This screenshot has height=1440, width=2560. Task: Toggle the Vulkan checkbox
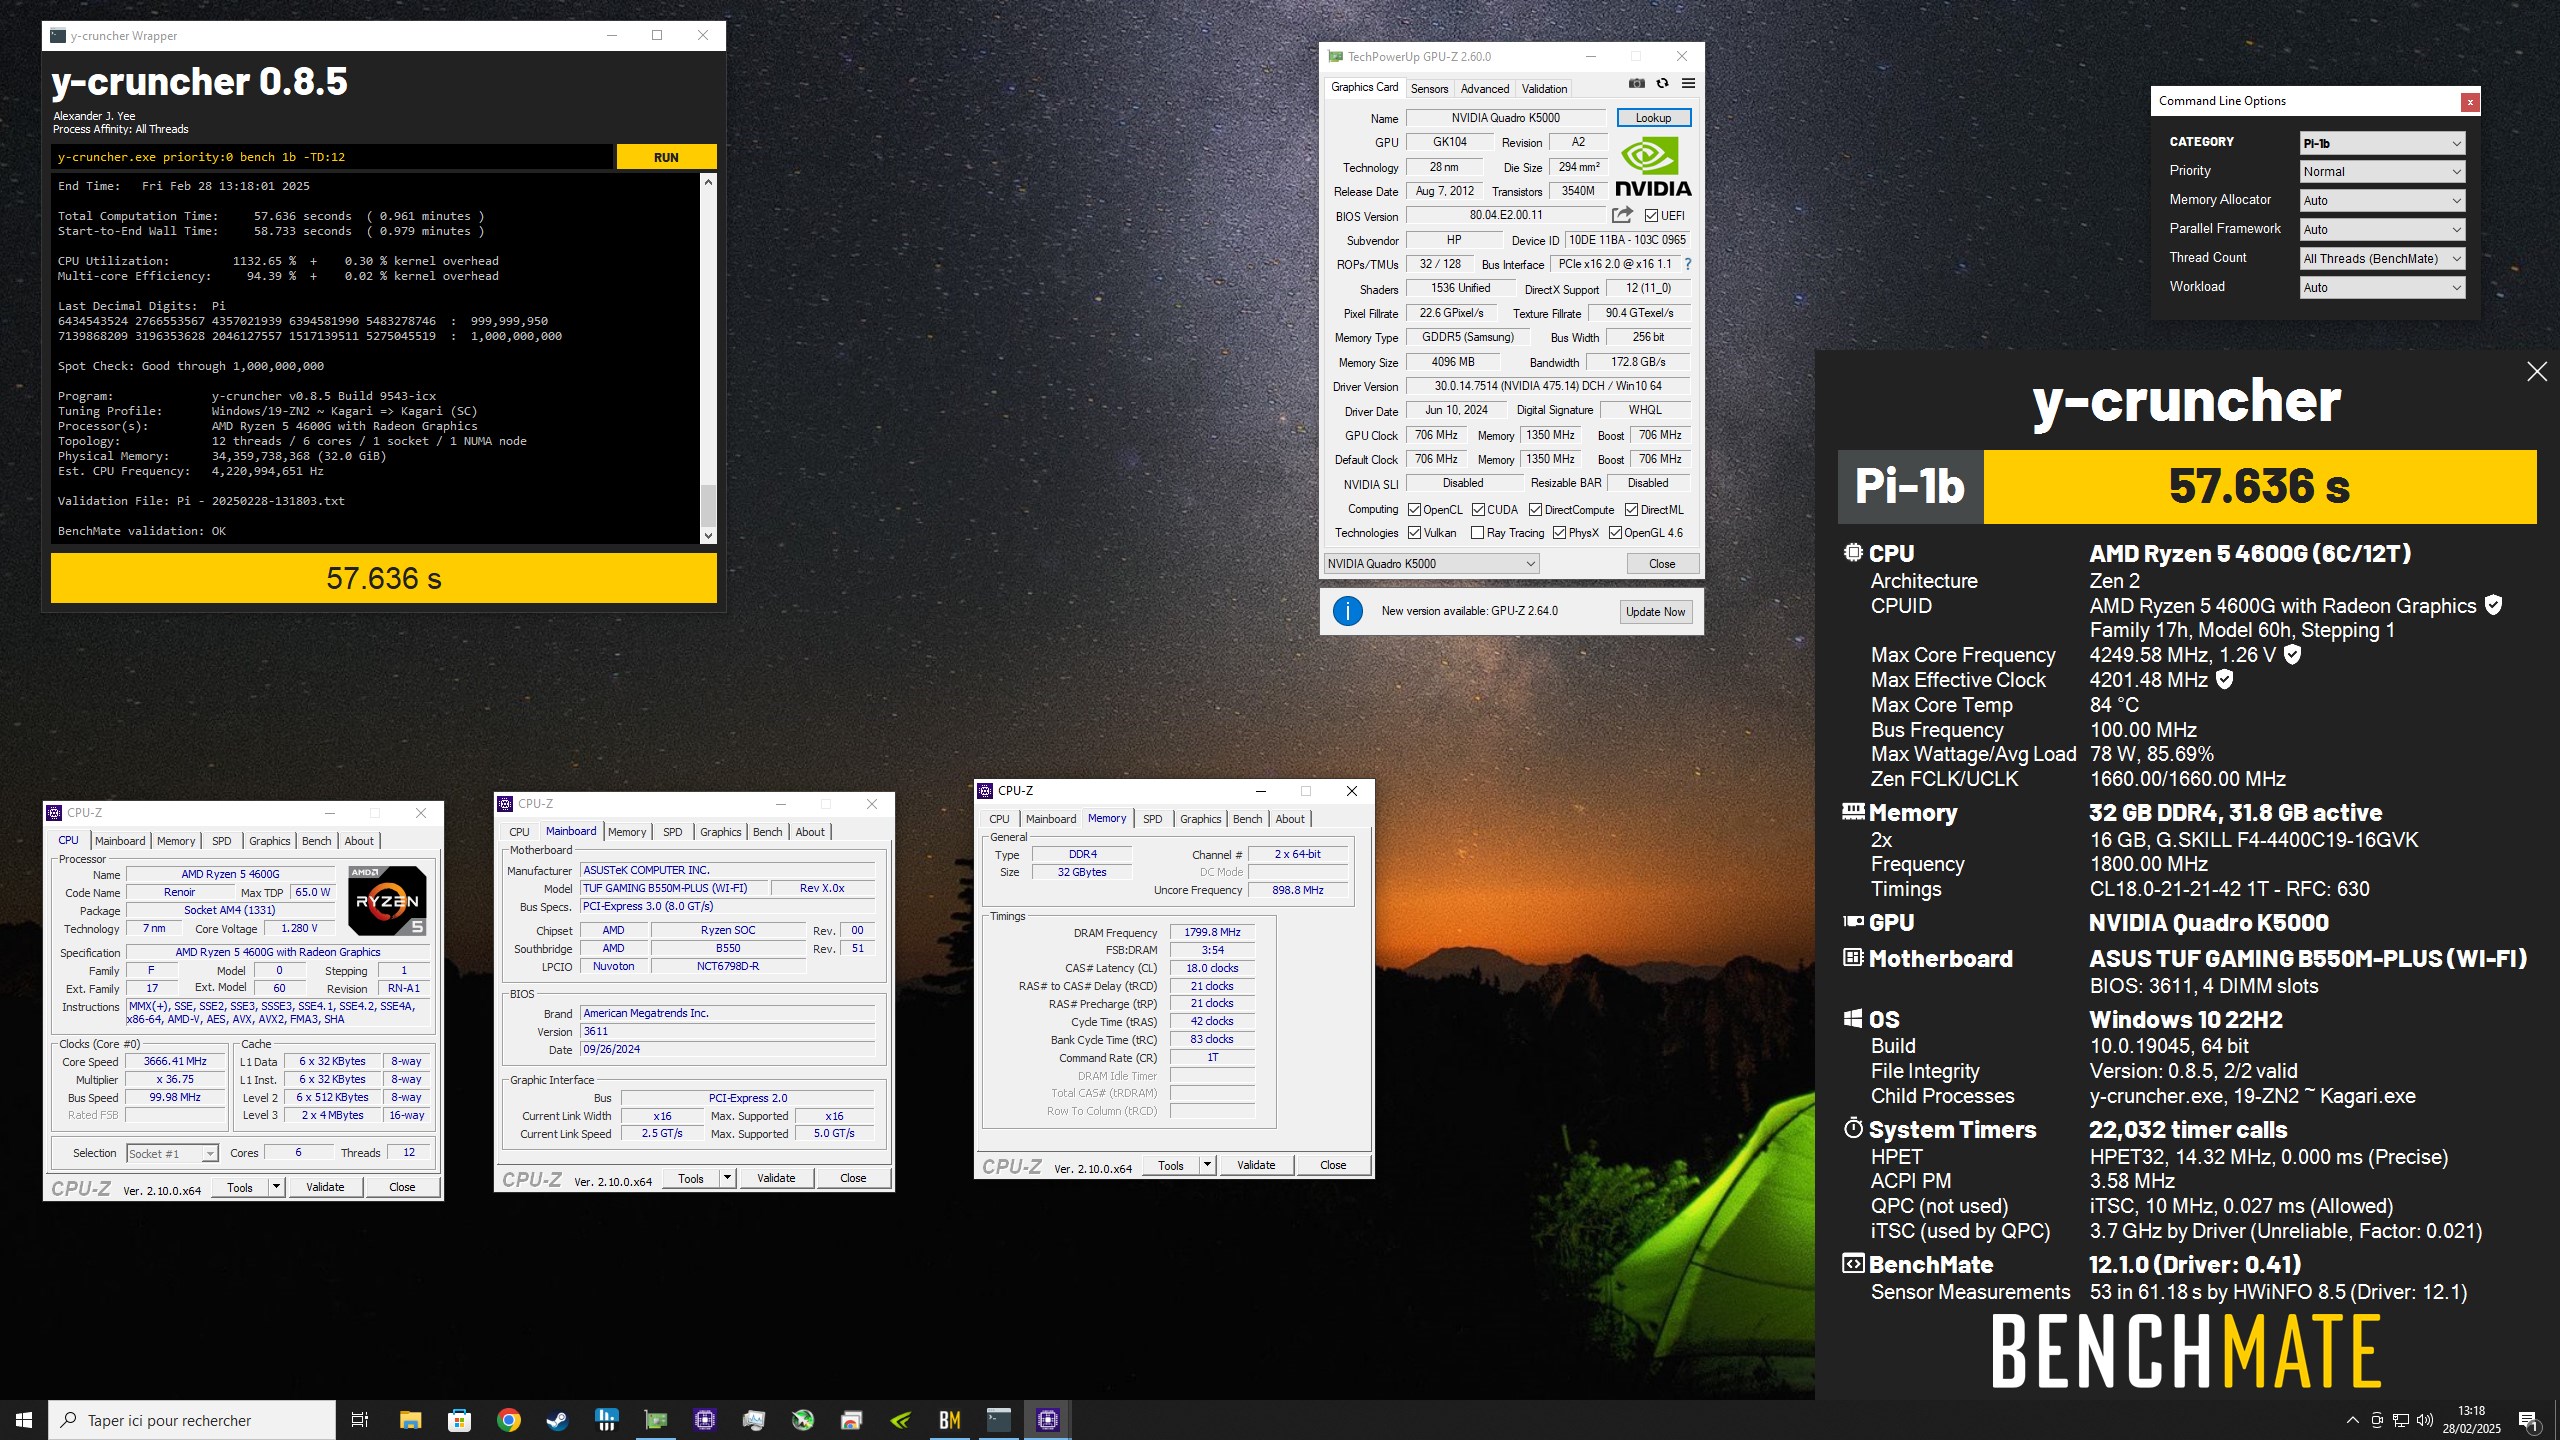(x=1415, y=533)
